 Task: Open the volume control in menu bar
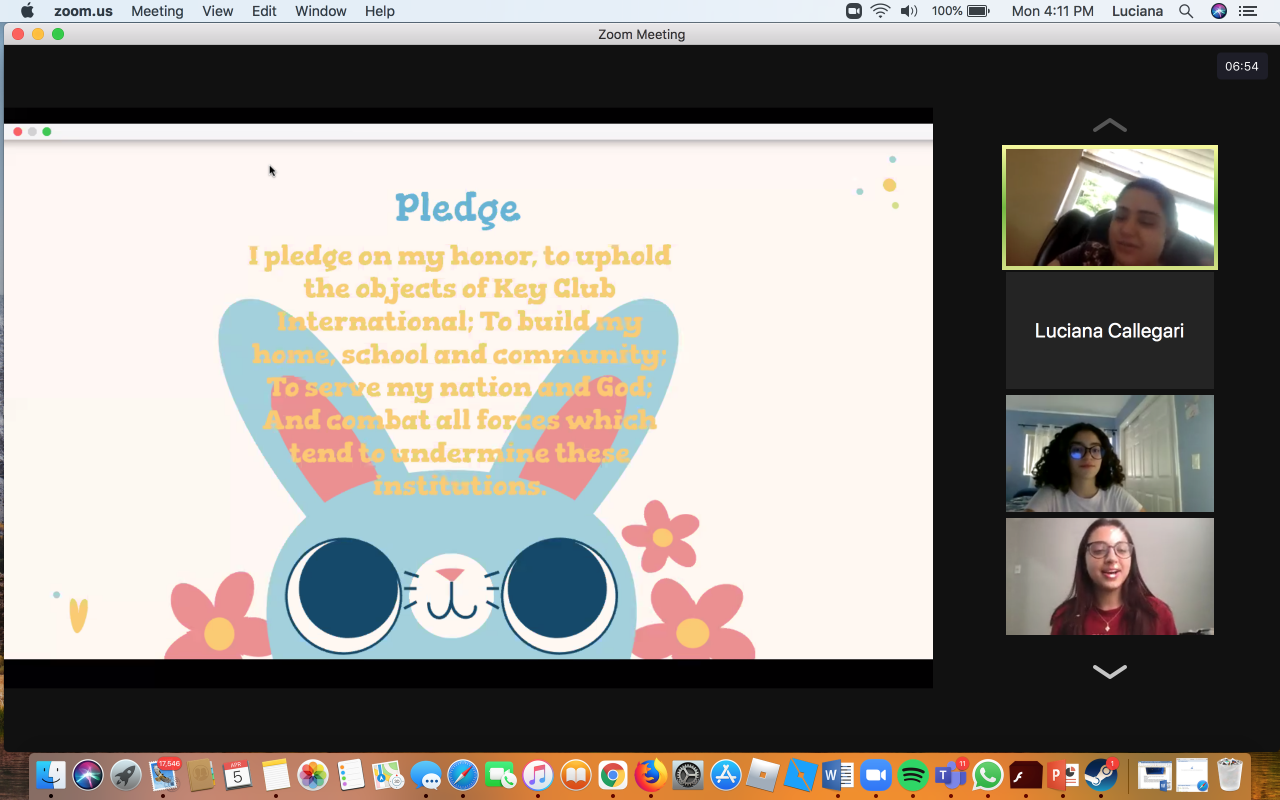908,11
